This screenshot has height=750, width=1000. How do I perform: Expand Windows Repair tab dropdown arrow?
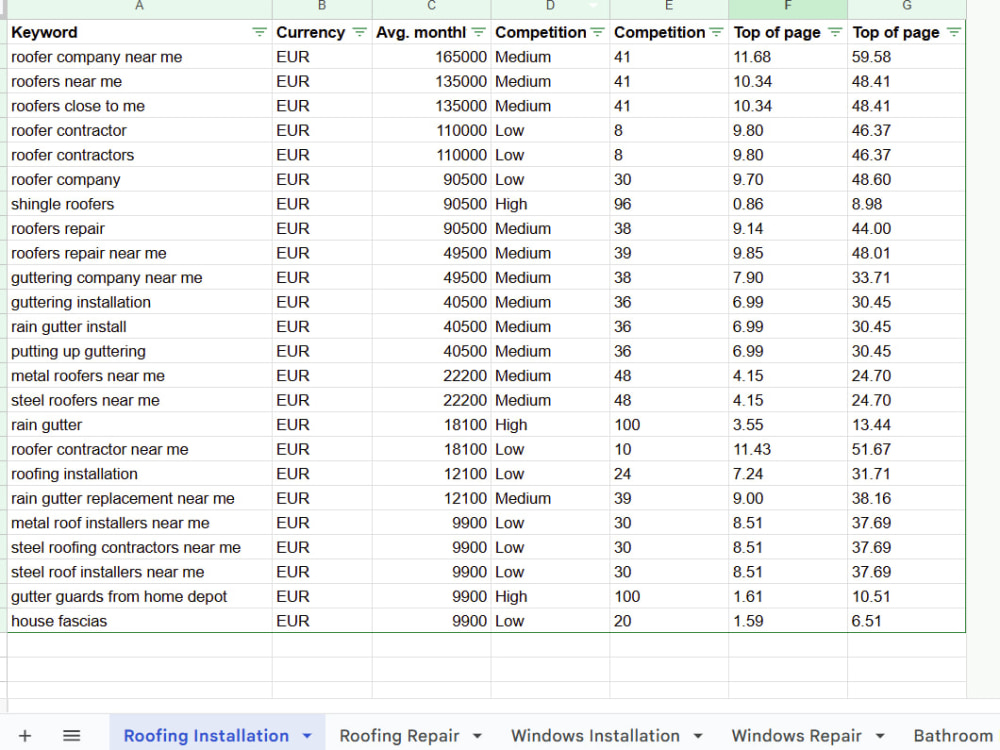click(880, 736)
